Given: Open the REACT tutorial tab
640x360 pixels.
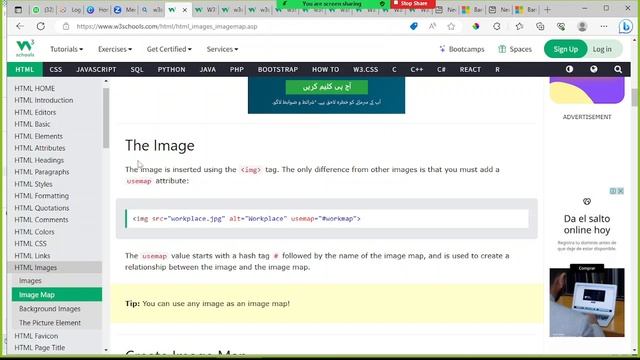Looking at the screenshot, I should (x=470, y=69).
